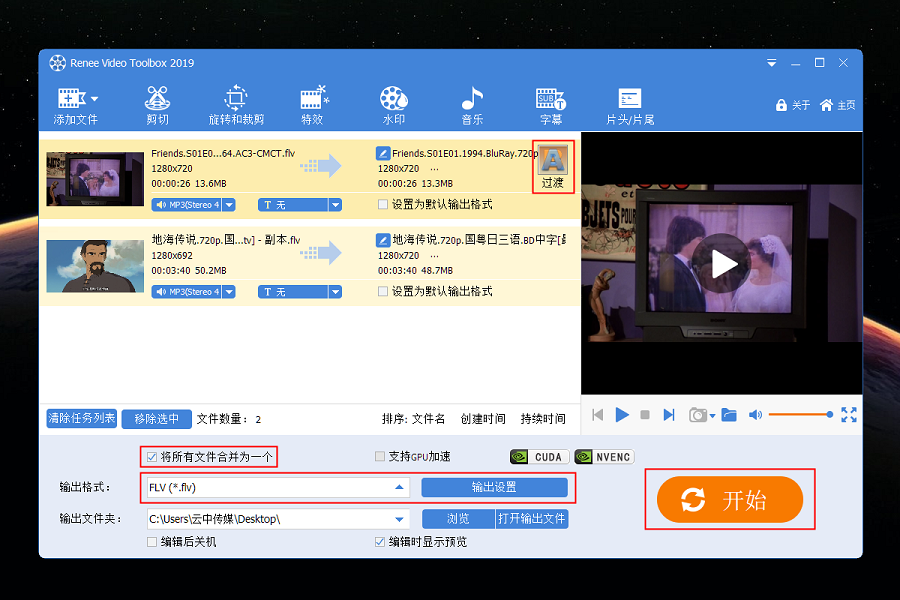Open the 字幕 subtitle tool
Viewport: 900px width, 600px height.
[x=551, y=105]
